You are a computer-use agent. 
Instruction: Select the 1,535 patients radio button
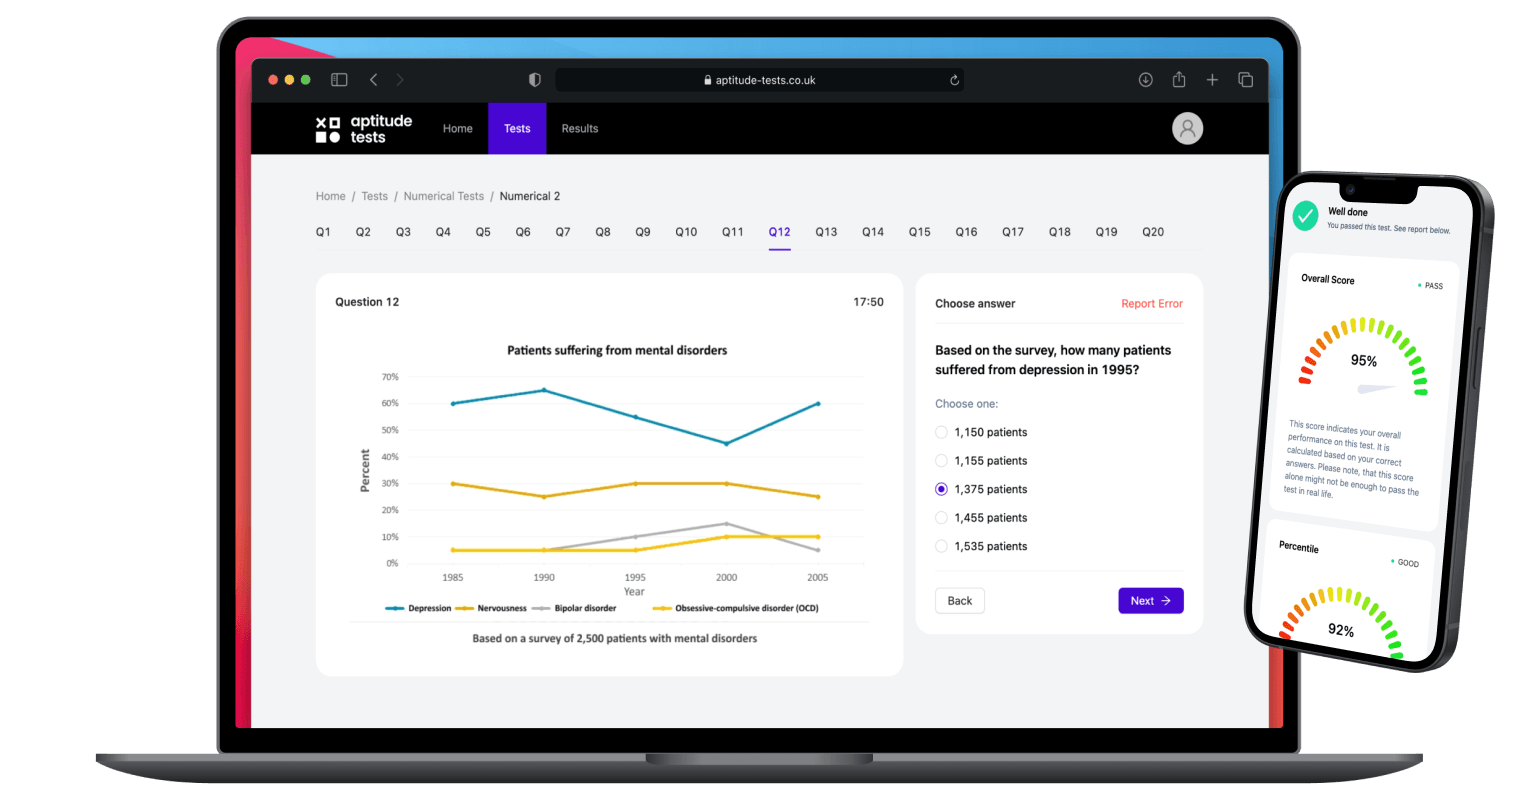(941, 546)
